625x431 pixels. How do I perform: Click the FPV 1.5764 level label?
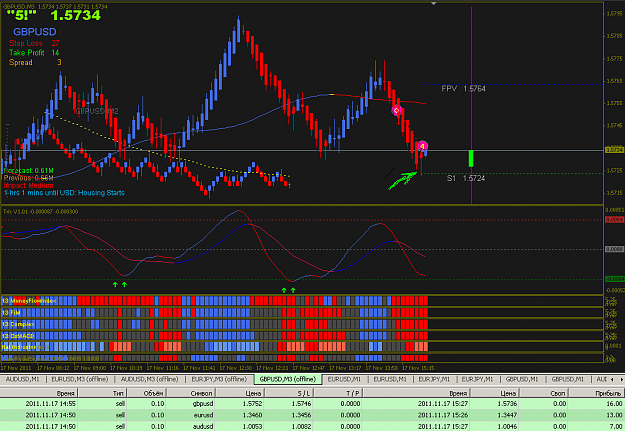click(x=463, y=89)
